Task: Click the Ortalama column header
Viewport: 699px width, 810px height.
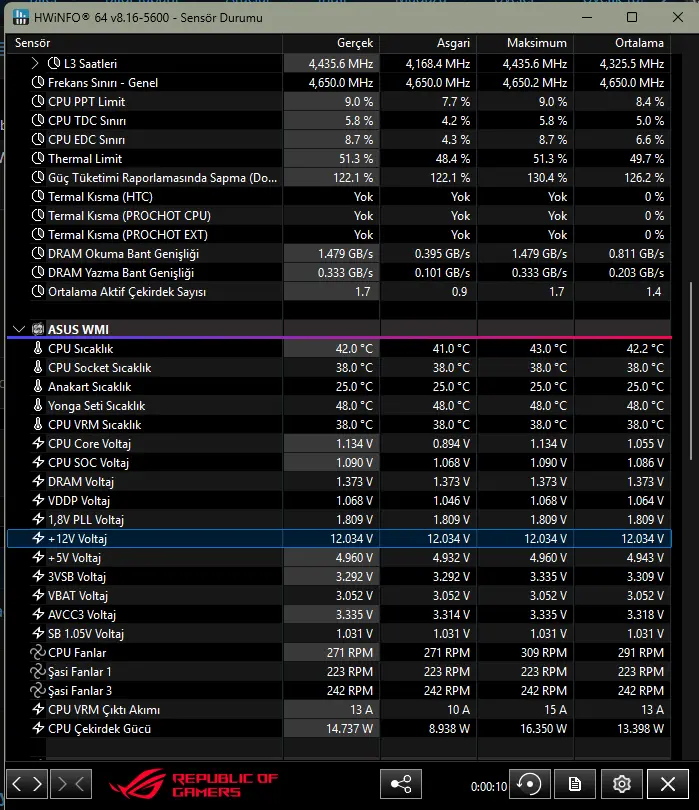Action: tap(623, 43)
